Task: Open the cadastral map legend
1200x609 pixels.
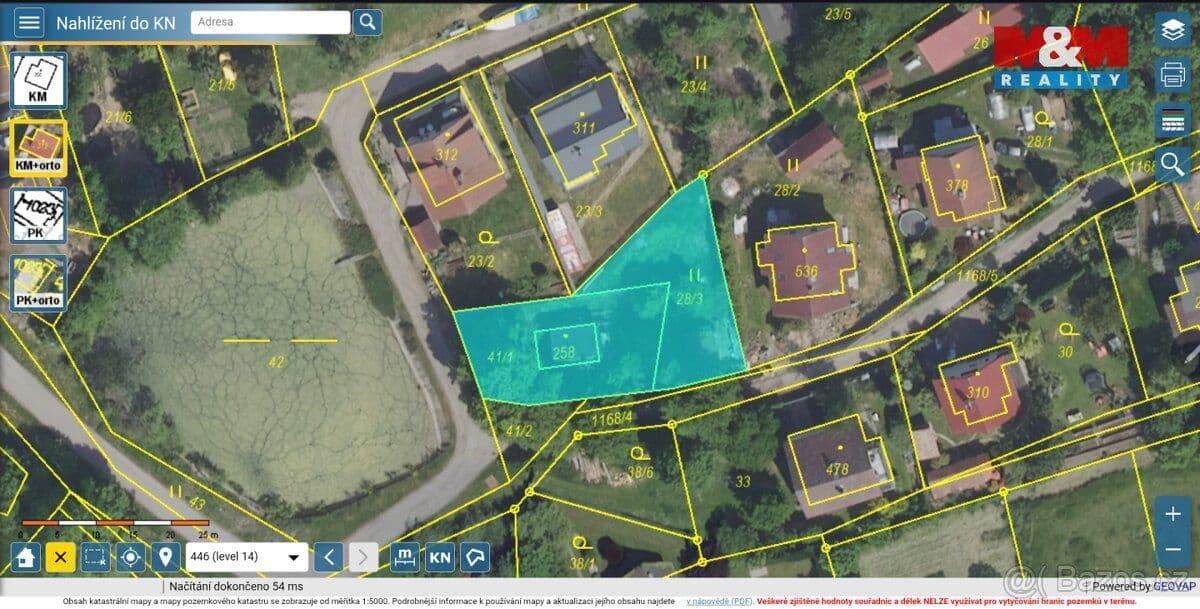Action: tap(1172, 117)
